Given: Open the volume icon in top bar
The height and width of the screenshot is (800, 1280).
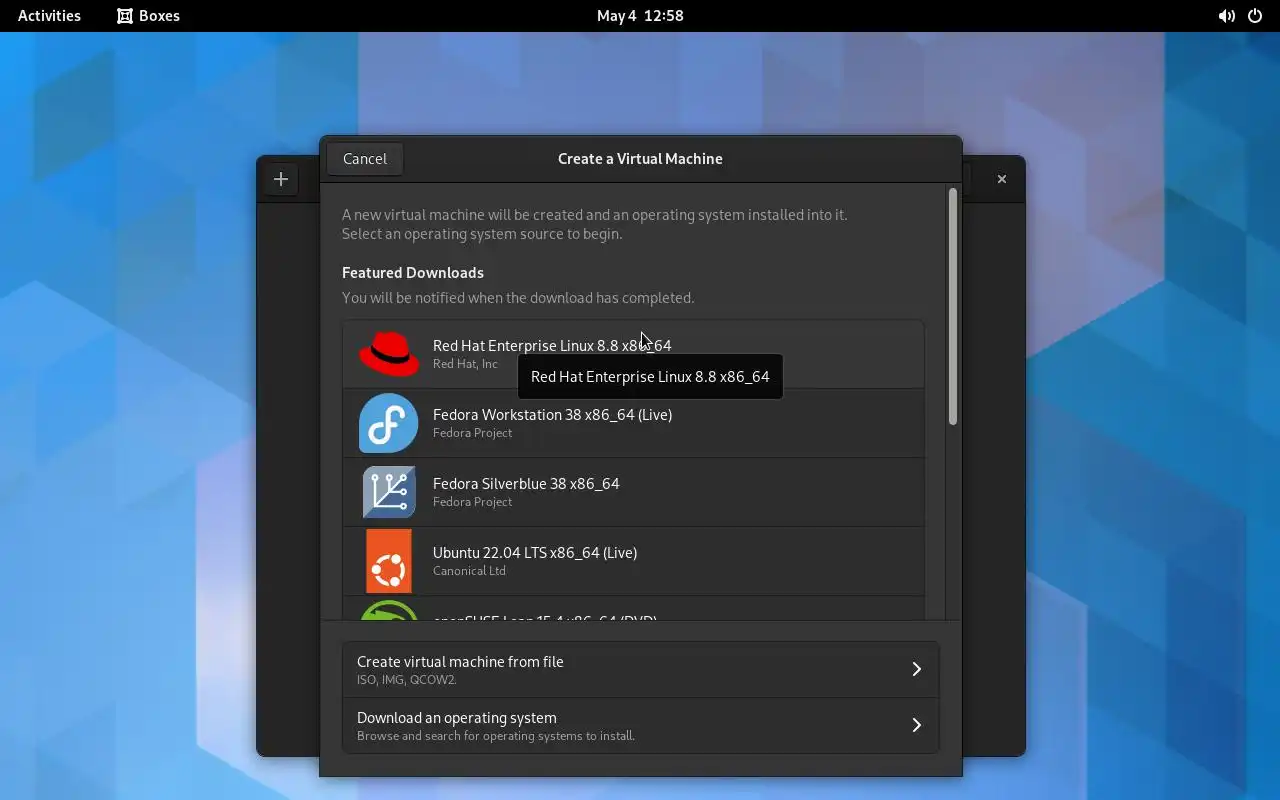Looking at the screenshot, I should [1226, 16].
